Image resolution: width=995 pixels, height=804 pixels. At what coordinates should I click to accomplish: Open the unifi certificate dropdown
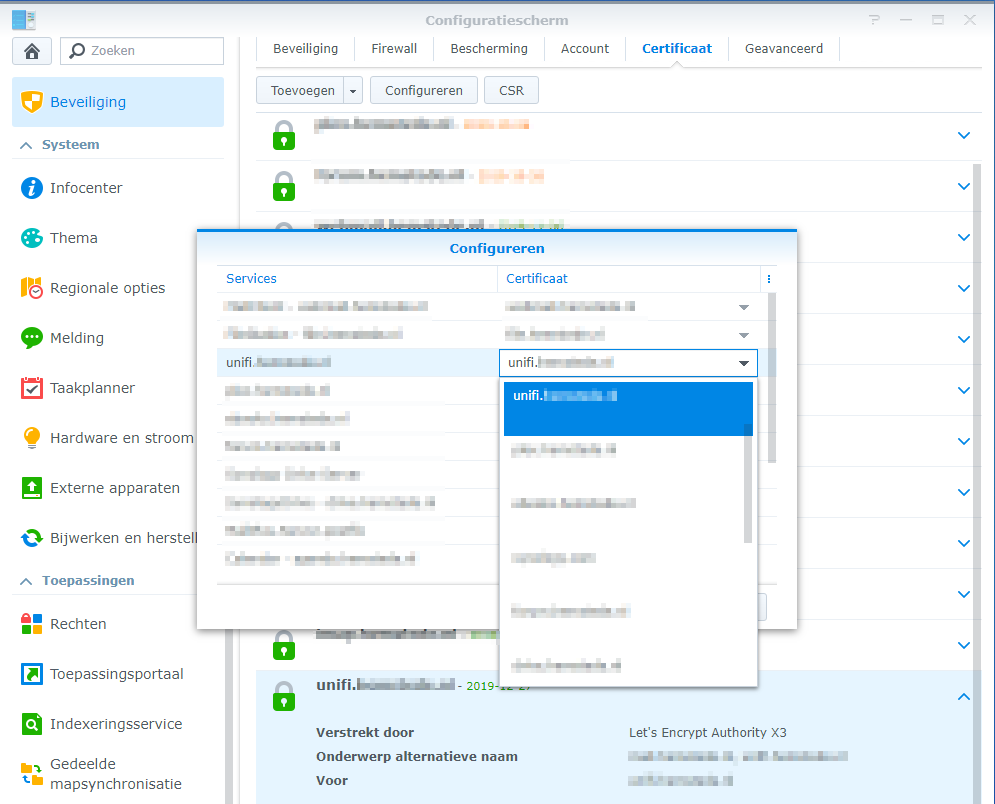(x=743, y=363)
